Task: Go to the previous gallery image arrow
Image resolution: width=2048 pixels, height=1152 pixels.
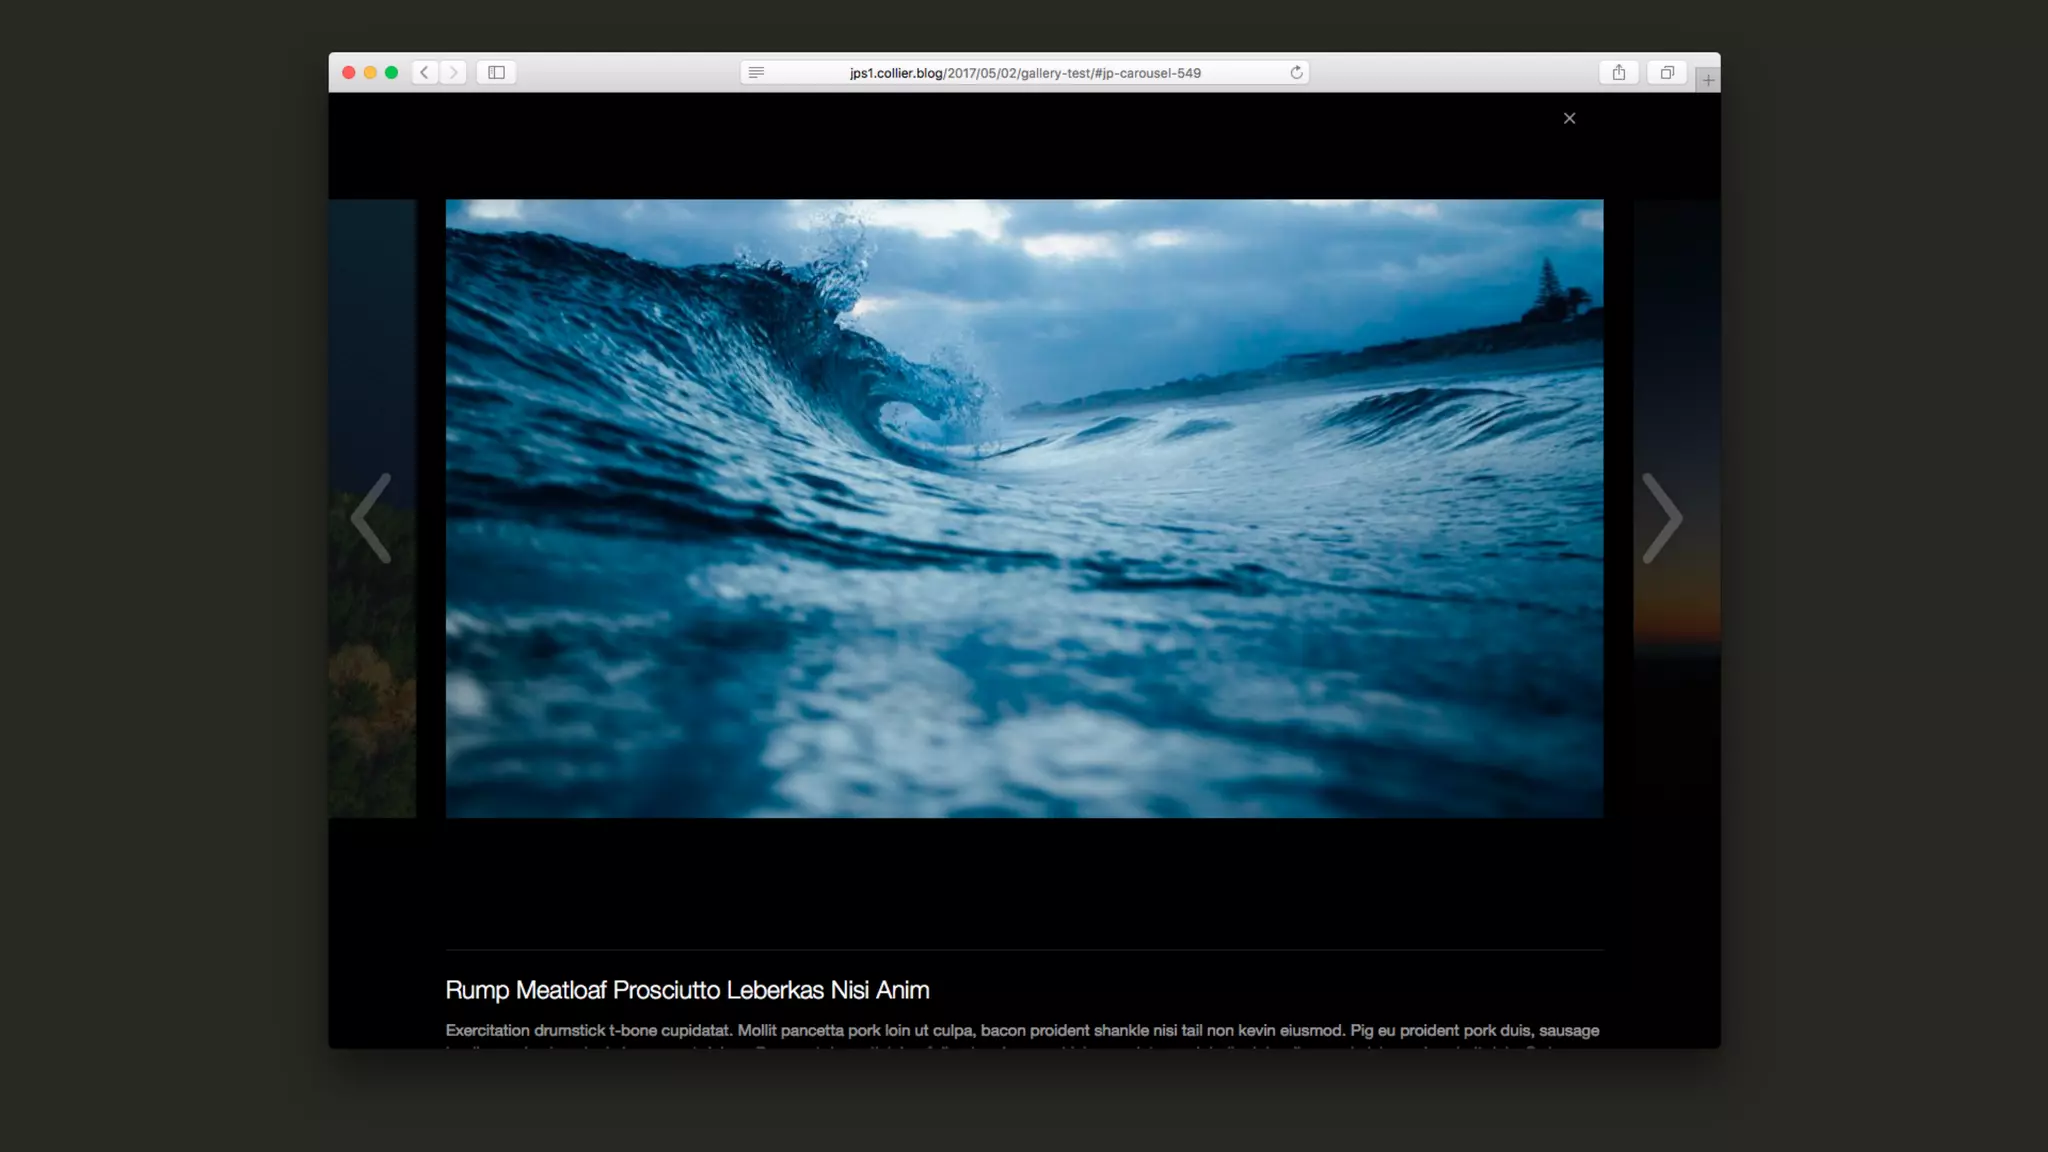Action: (371, 517)
